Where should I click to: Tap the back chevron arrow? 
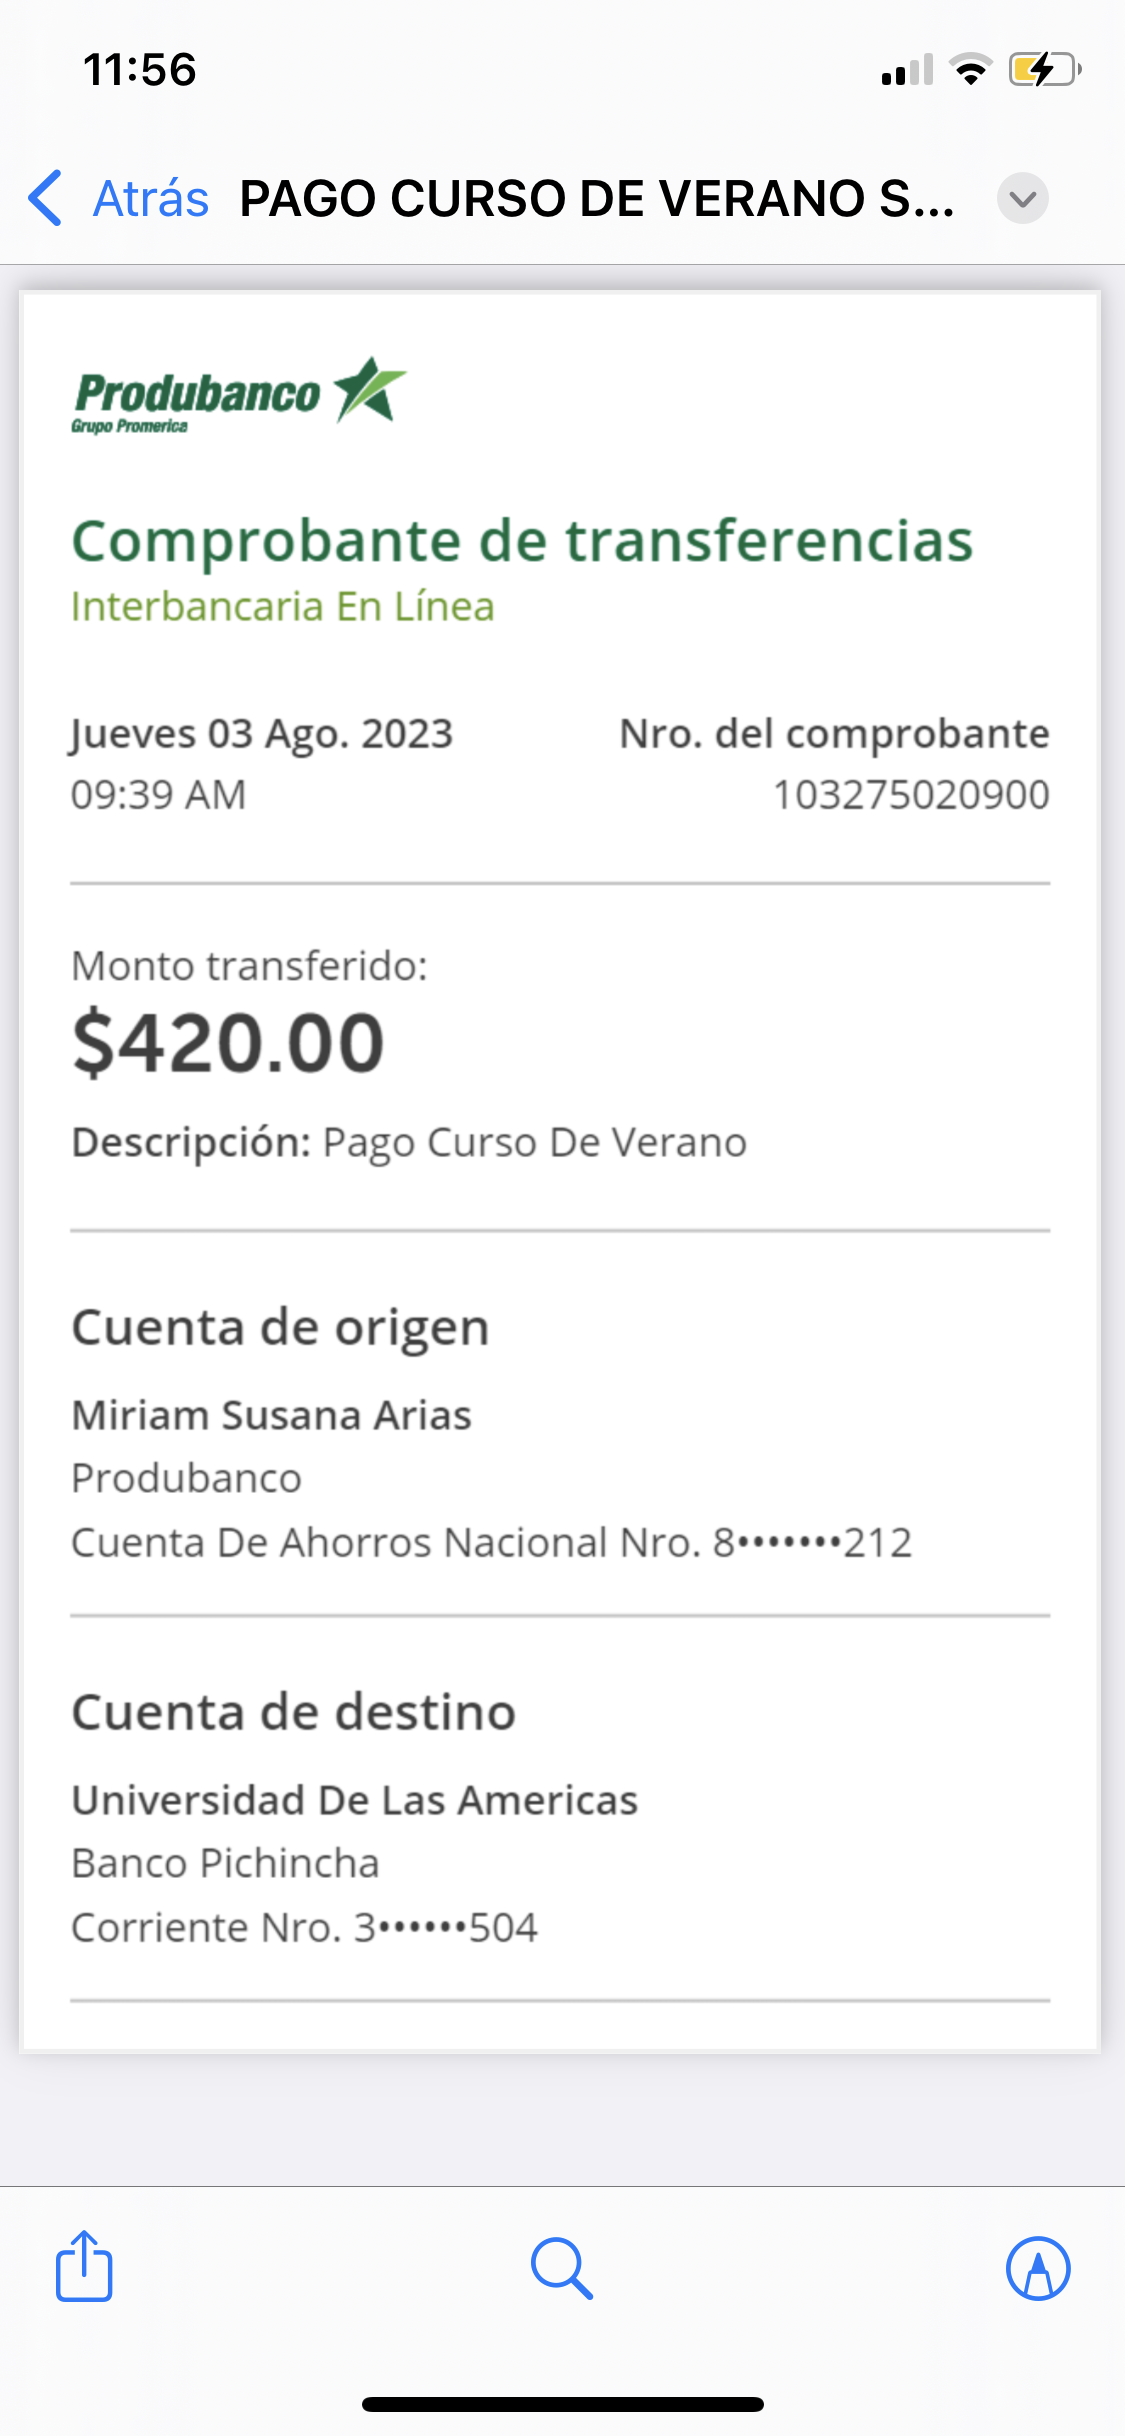46,198
